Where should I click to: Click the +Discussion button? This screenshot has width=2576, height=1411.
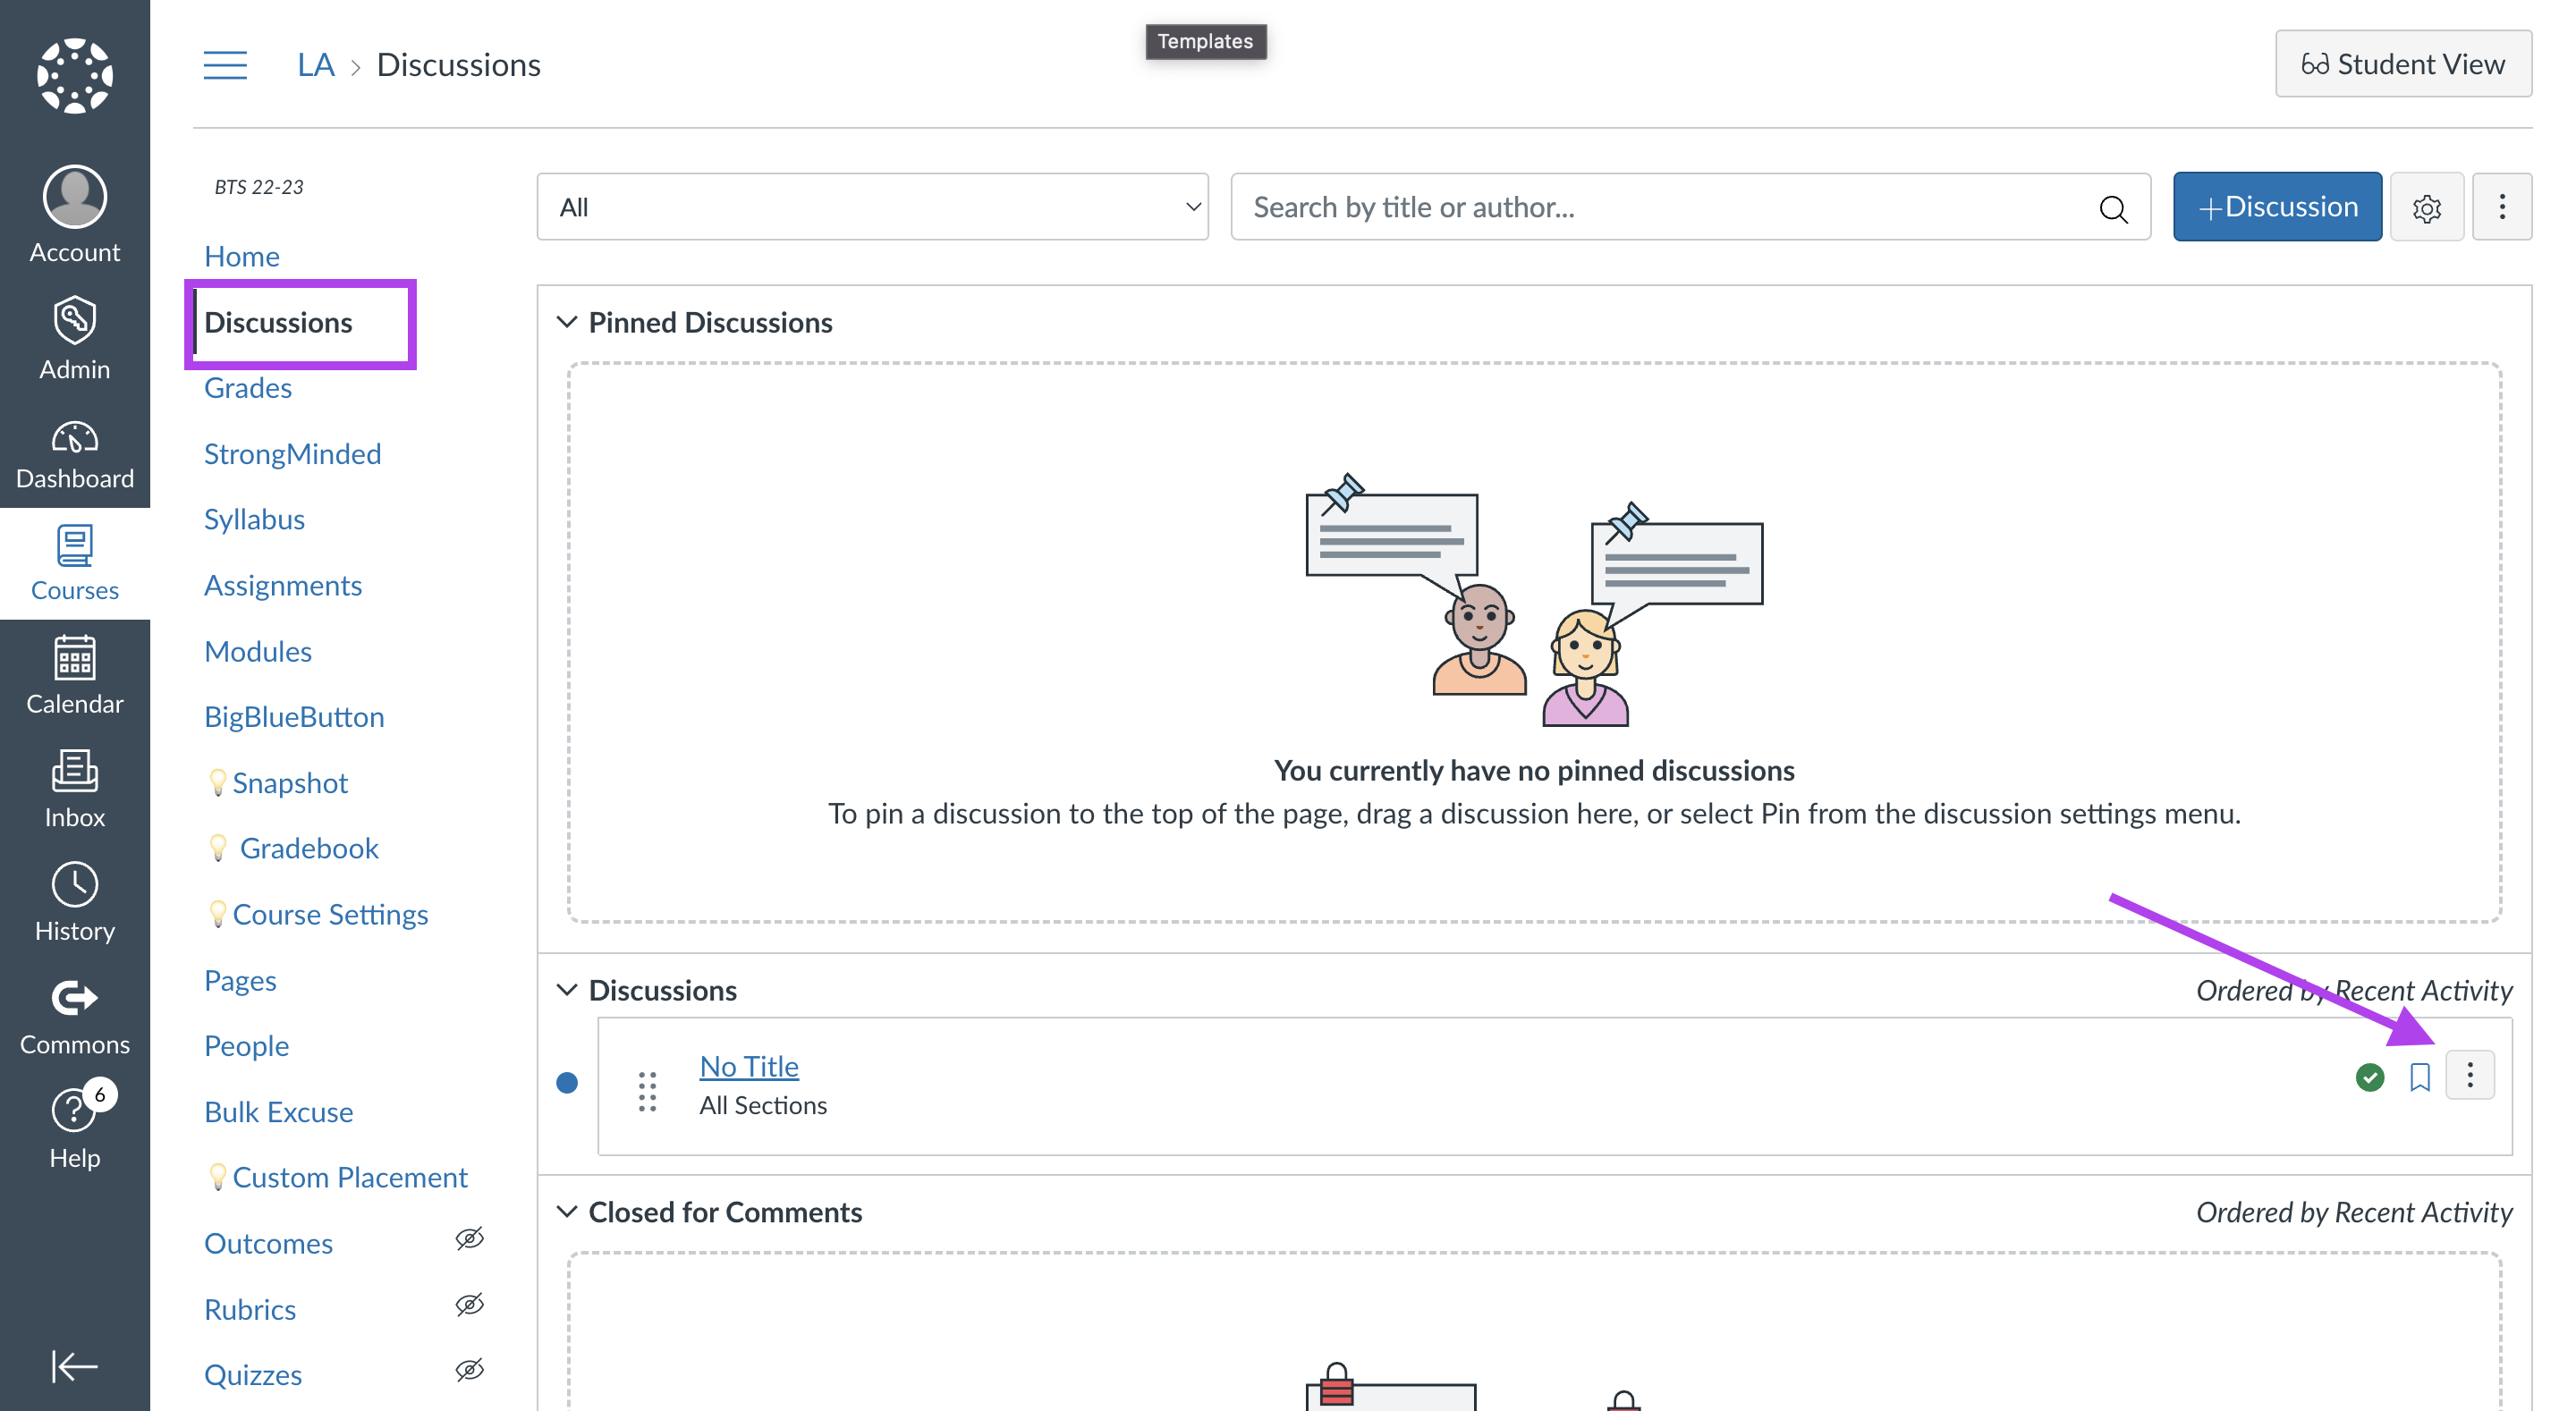coord(2277,207)
